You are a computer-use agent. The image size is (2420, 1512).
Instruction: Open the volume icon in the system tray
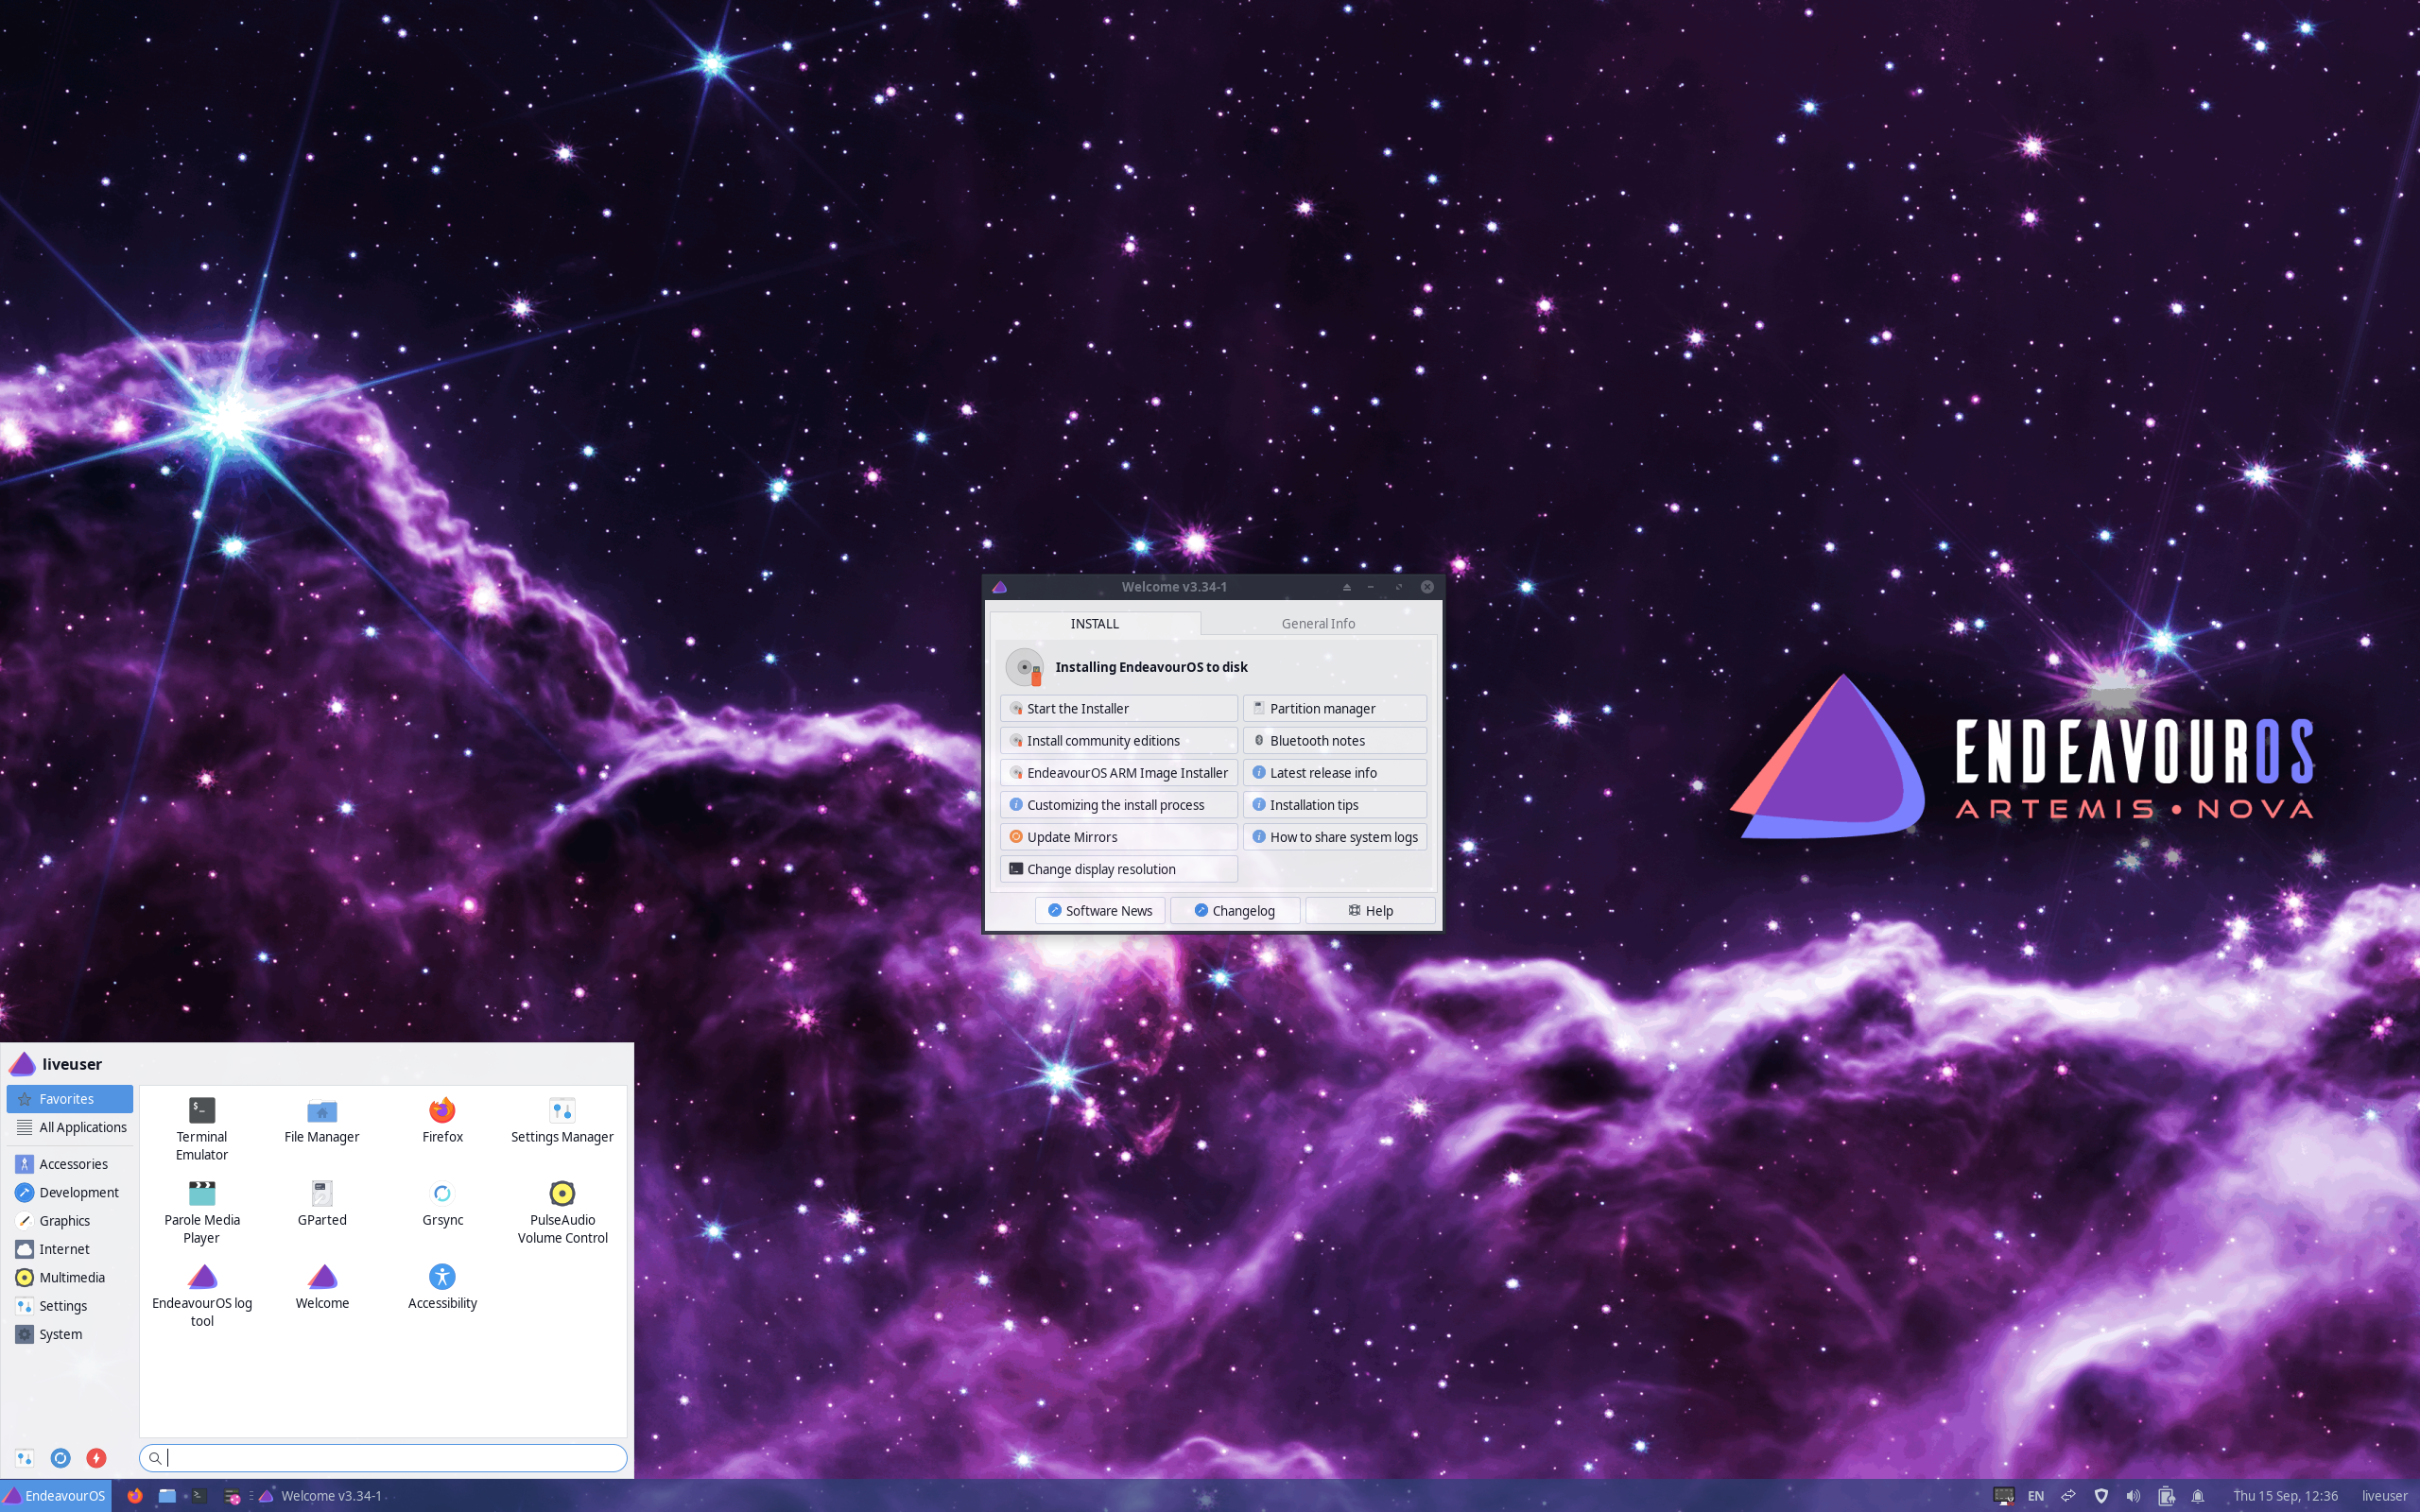(x=2133, y=1496)
